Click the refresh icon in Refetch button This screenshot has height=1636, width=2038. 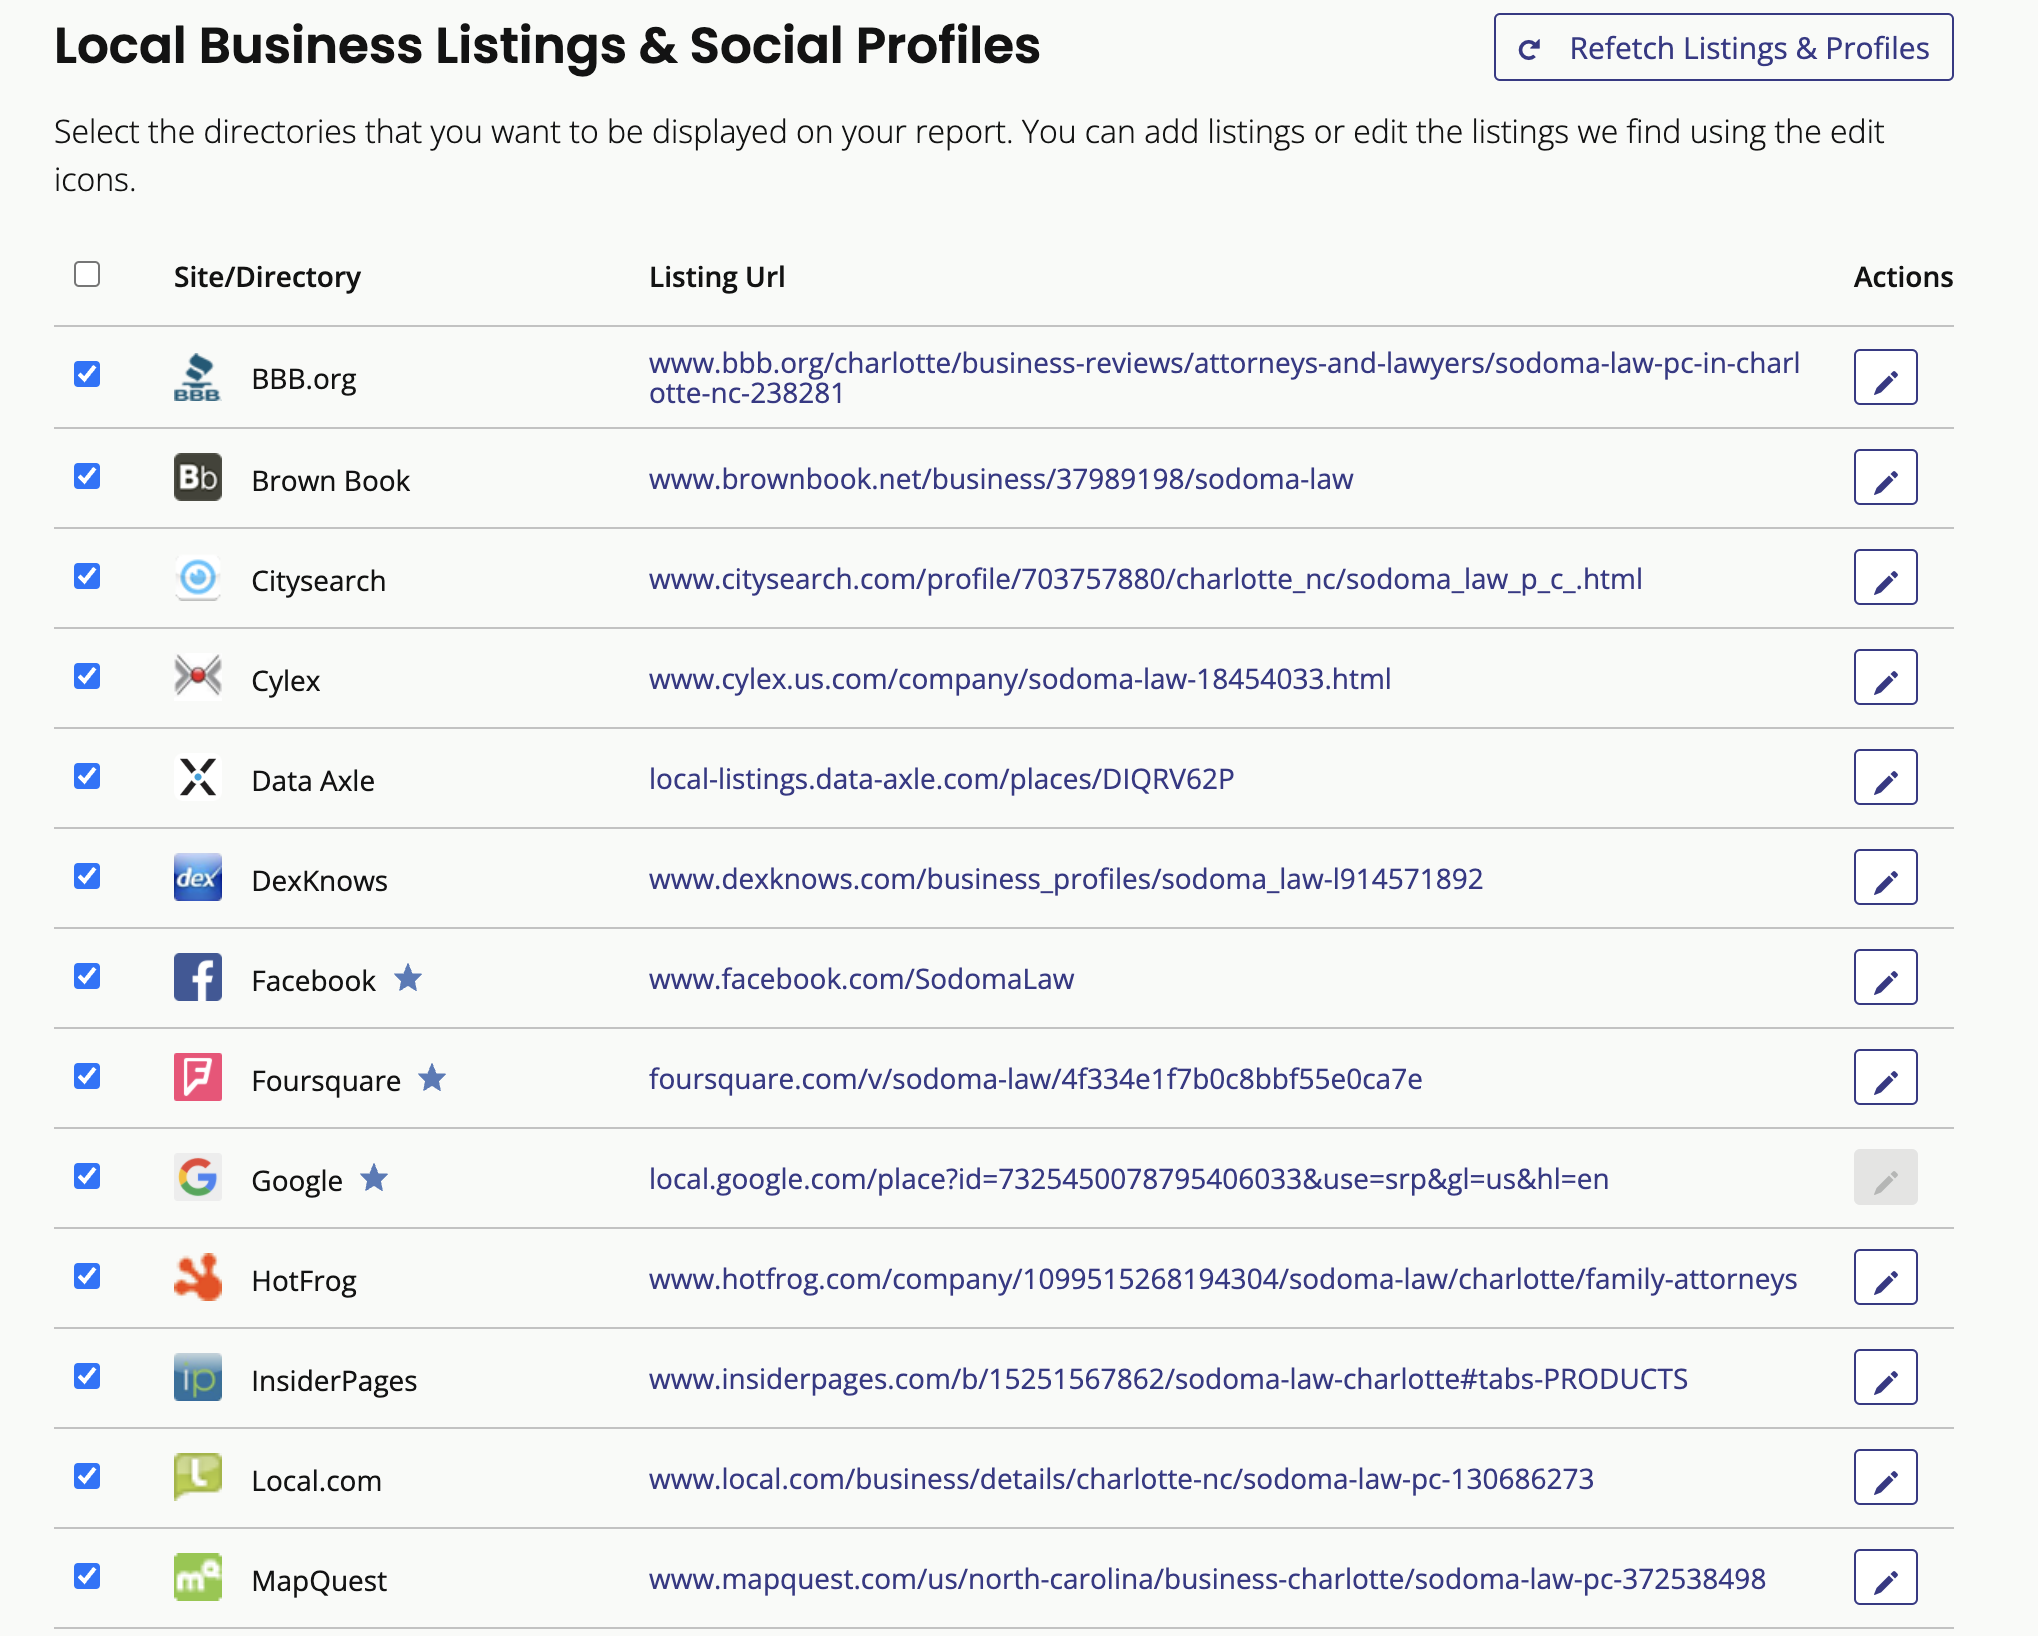pos(1528,47)
